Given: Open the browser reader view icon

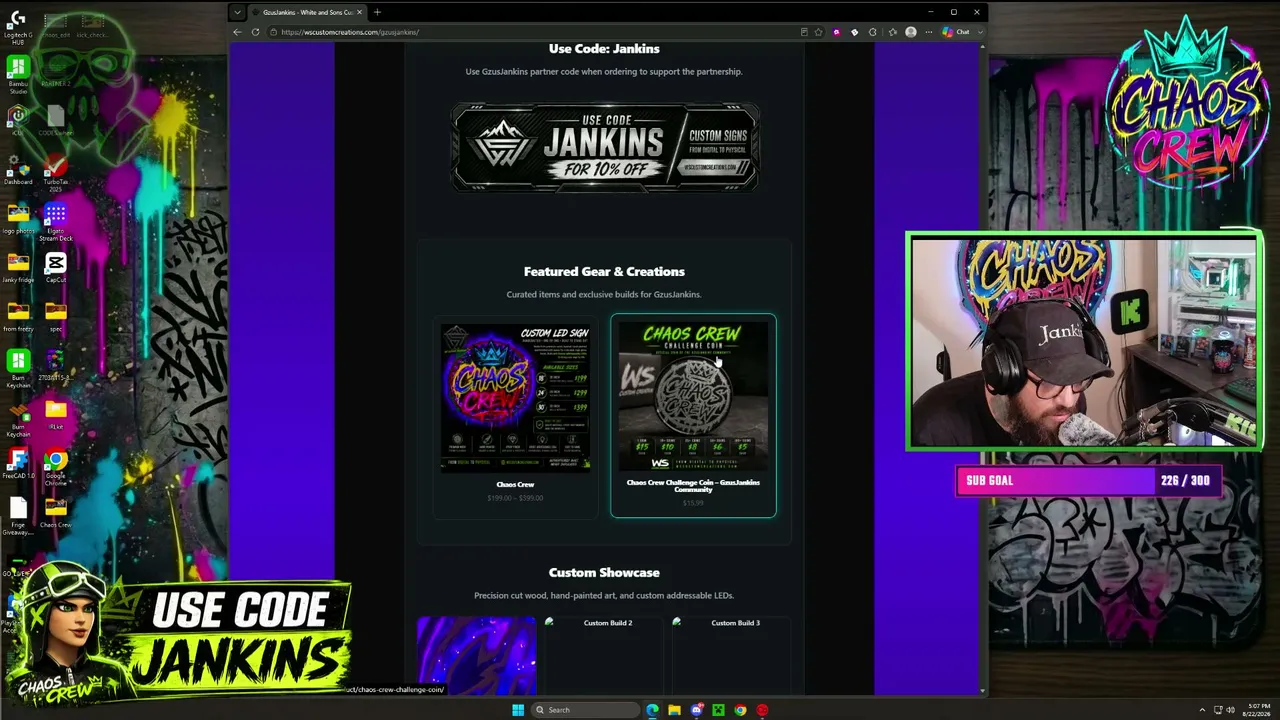Looking at the screenshot, I should pyautogui.click(x=804, y=32).
